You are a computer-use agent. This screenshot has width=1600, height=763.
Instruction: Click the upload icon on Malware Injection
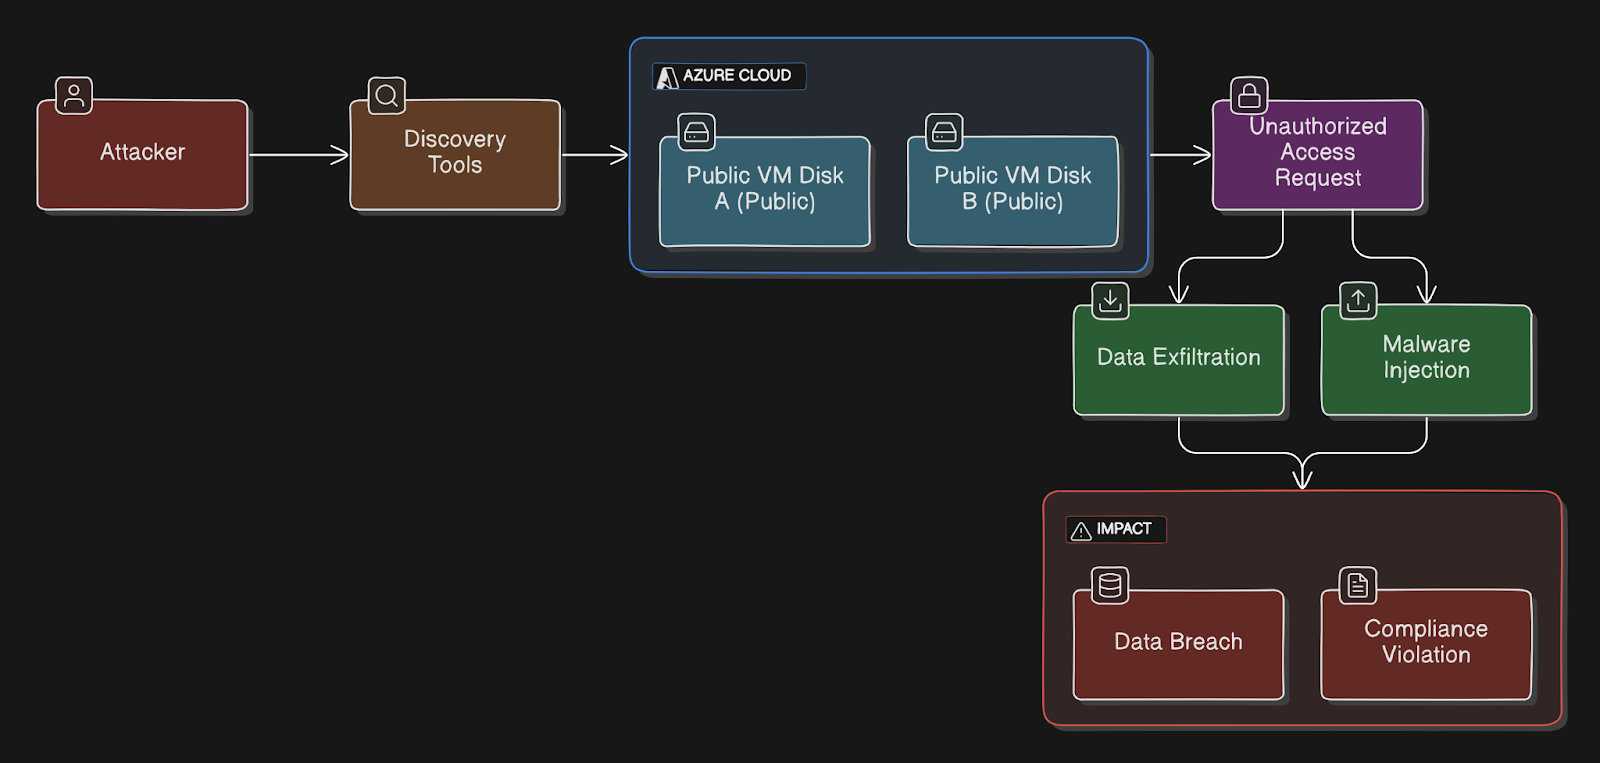pyautogui.click(x=1358, y=300)
